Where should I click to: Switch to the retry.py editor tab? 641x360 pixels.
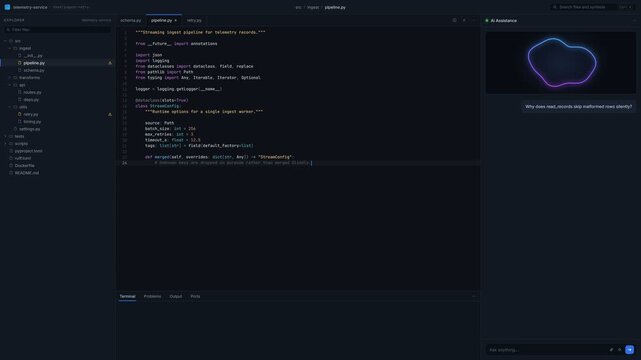[x=194, y=20]
